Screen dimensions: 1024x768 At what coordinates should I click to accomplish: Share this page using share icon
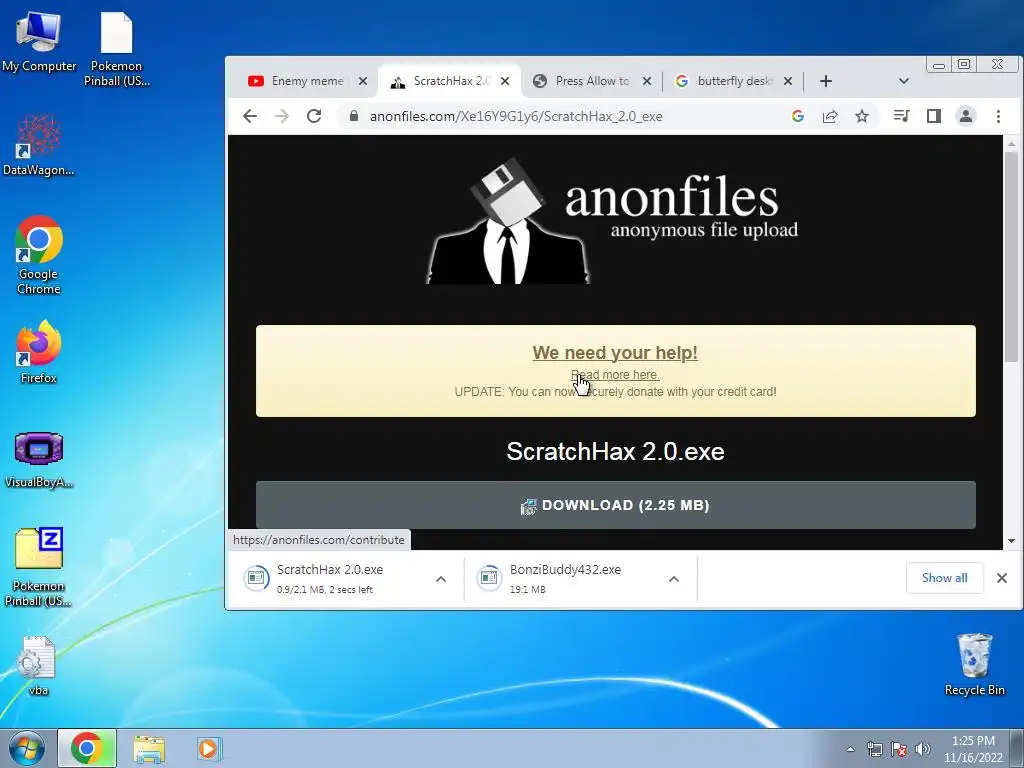click(x=830, y=116)
